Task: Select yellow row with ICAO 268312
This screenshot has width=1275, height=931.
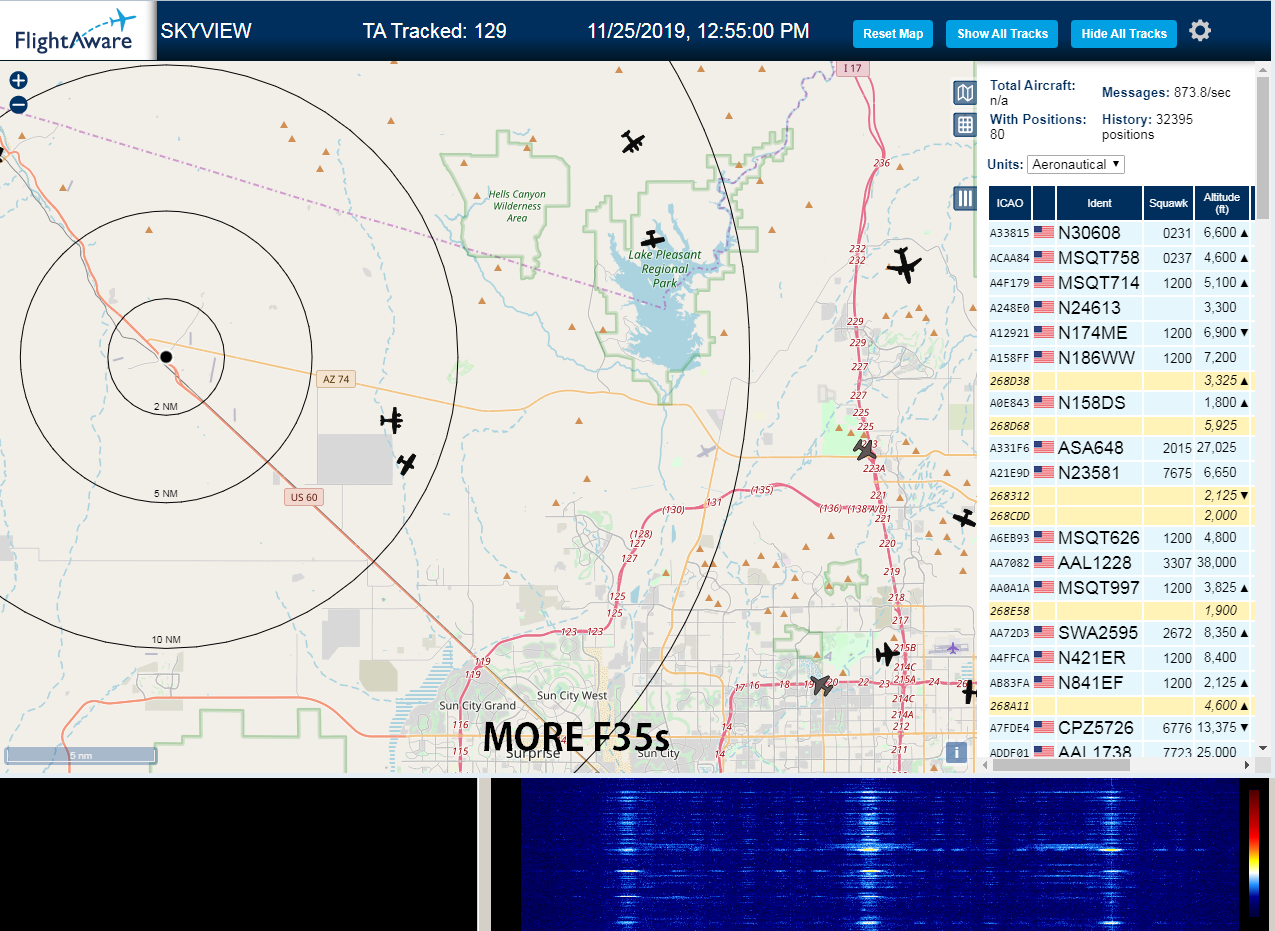Action: pyautogui.click(x=1120, y=495)
